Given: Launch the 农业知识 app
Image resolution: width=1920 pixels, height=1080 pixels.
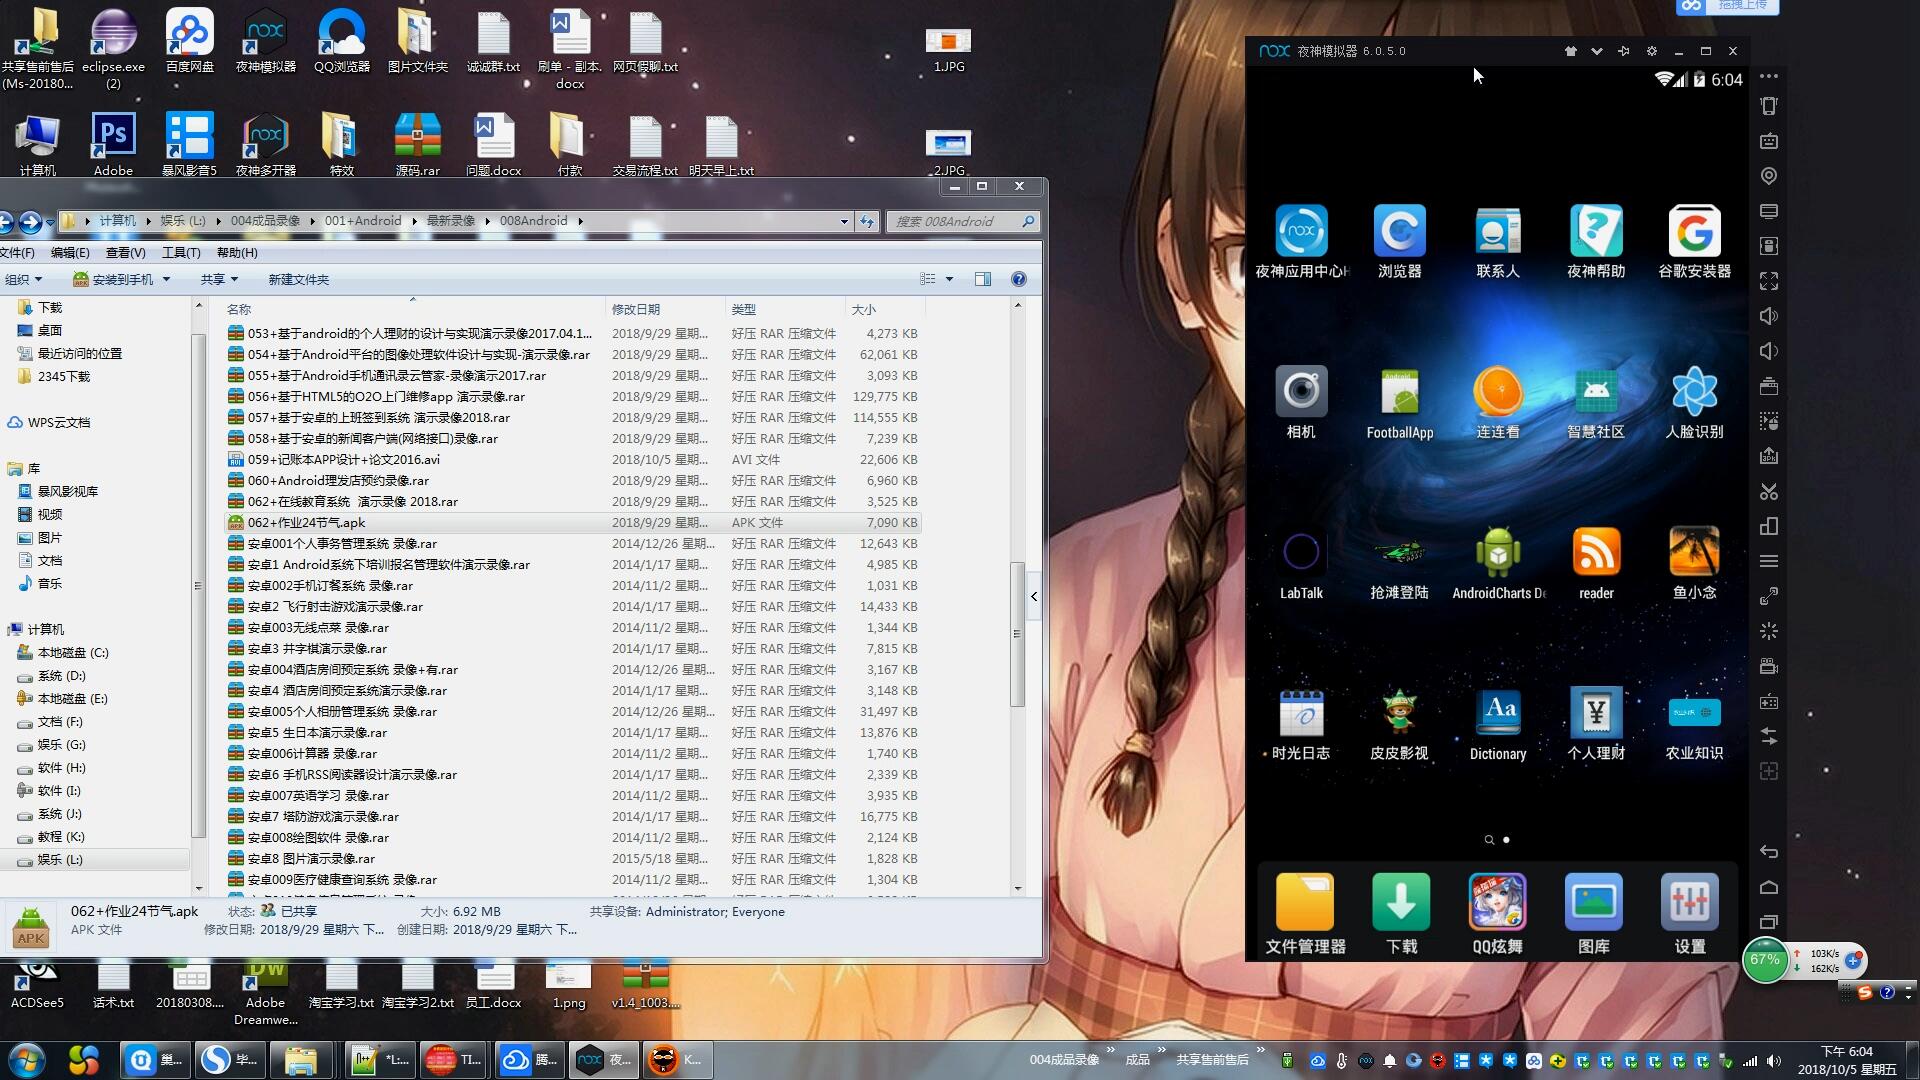Looking at the screenshot, I should click(1694, 725).
